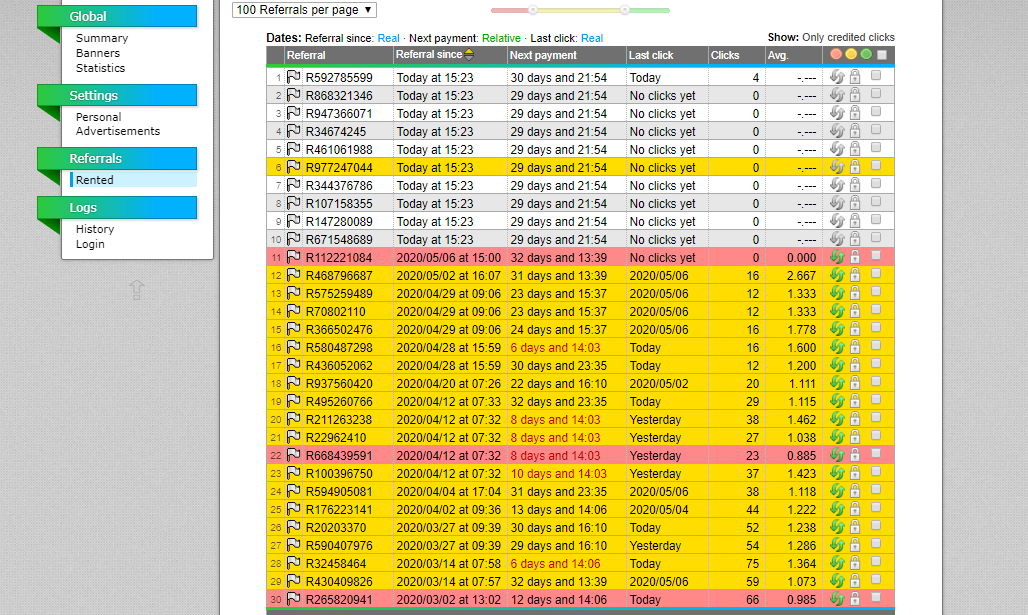Image resolution: width=1028 pixels, height=615 pixels.
Task: Click recycle icon for R468796687
Action: pyautogui.click(x=837, y=275)
